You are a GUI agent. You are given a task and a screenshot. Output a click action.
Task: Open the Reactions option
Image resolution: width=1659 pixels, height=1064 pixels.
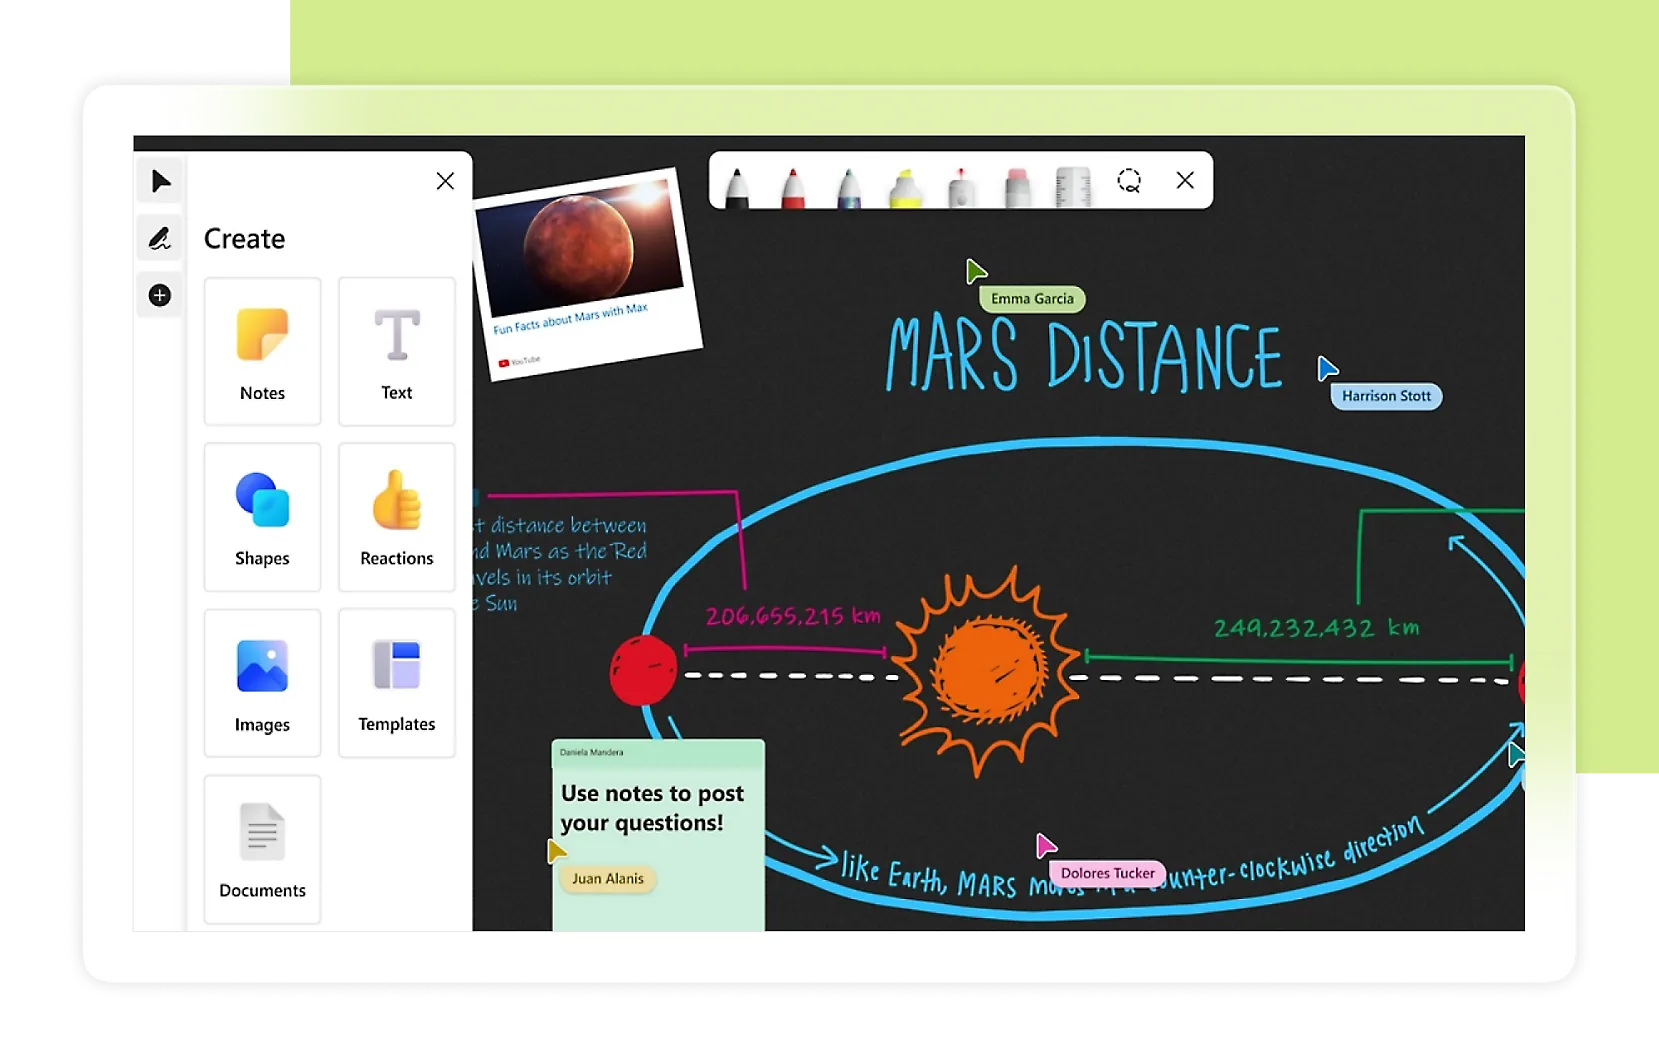click(397, 517)
